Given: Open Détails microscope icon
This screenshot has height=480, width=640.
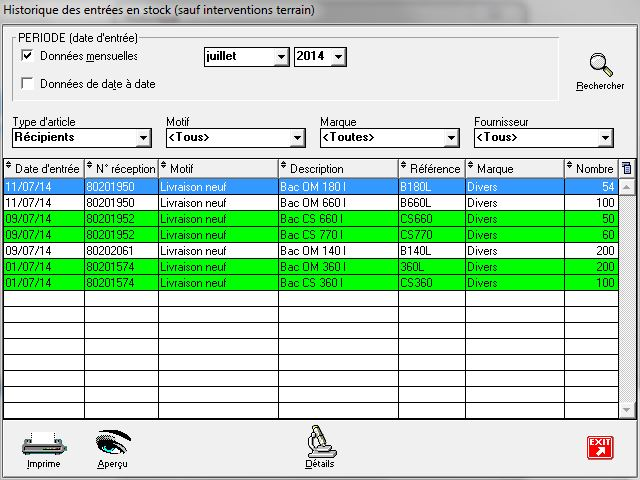Looking at the screenshot, I should [x=320, y=441].
